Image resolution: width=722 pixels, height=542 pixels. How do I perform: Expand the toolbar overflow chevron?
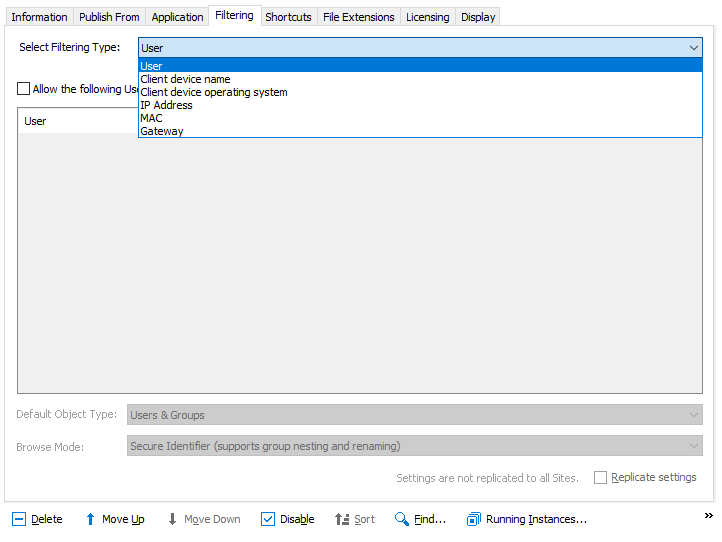(x=709, y=516)
